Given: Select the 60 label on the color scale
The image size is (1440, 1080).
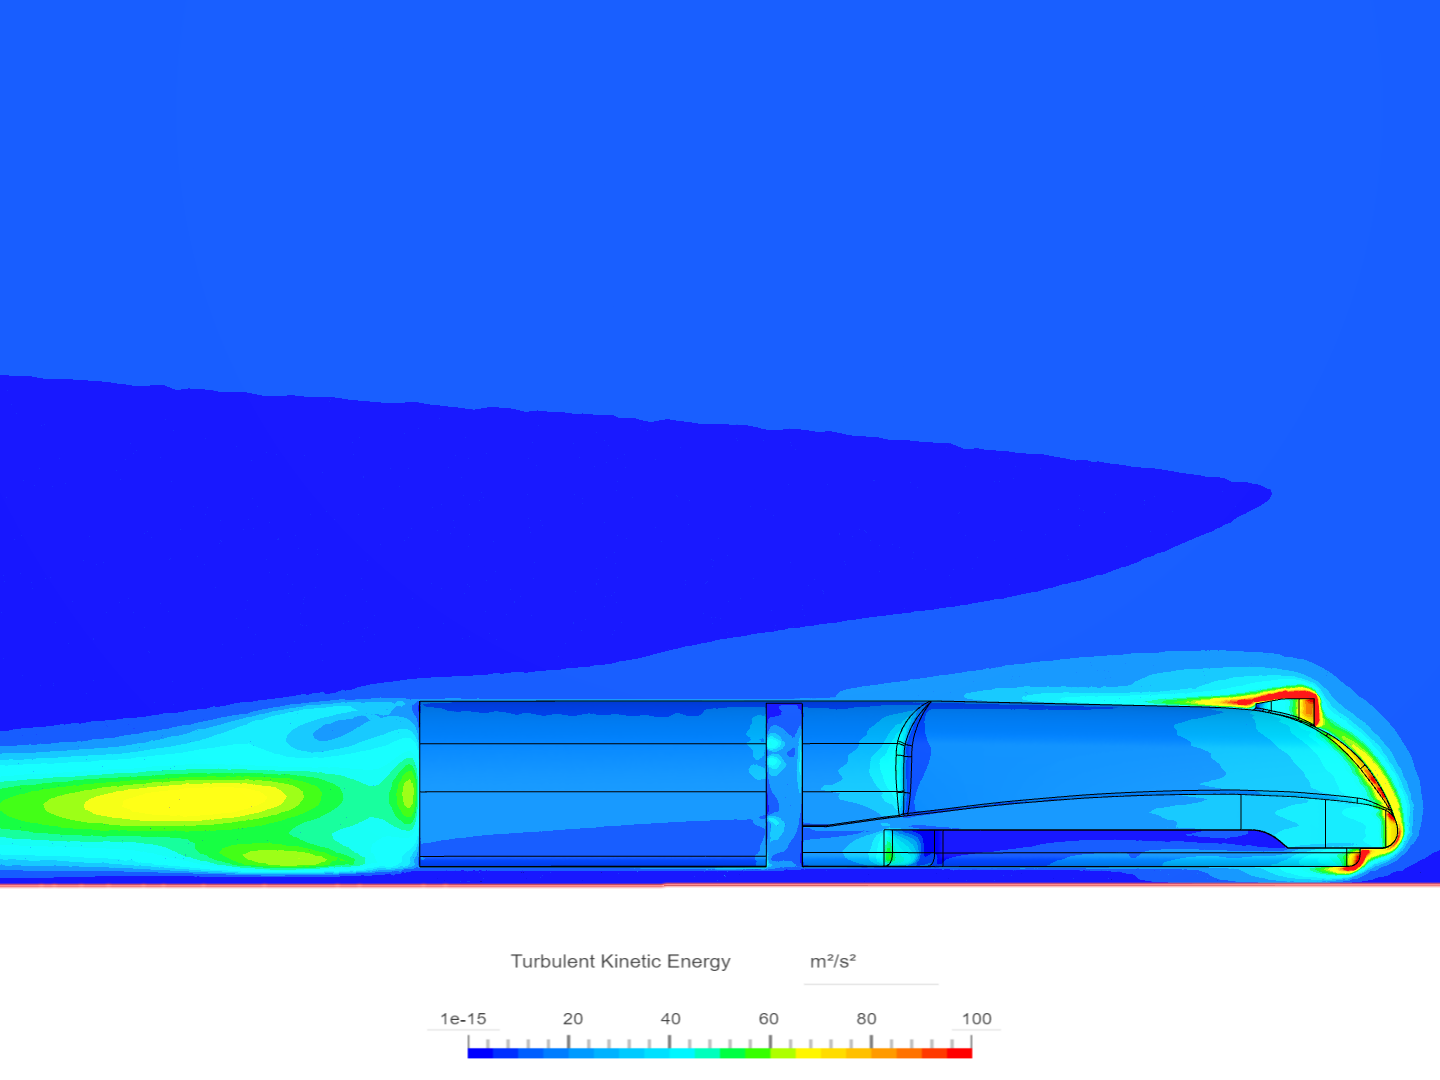Looking at the screenshot, I should (769, 1018).
